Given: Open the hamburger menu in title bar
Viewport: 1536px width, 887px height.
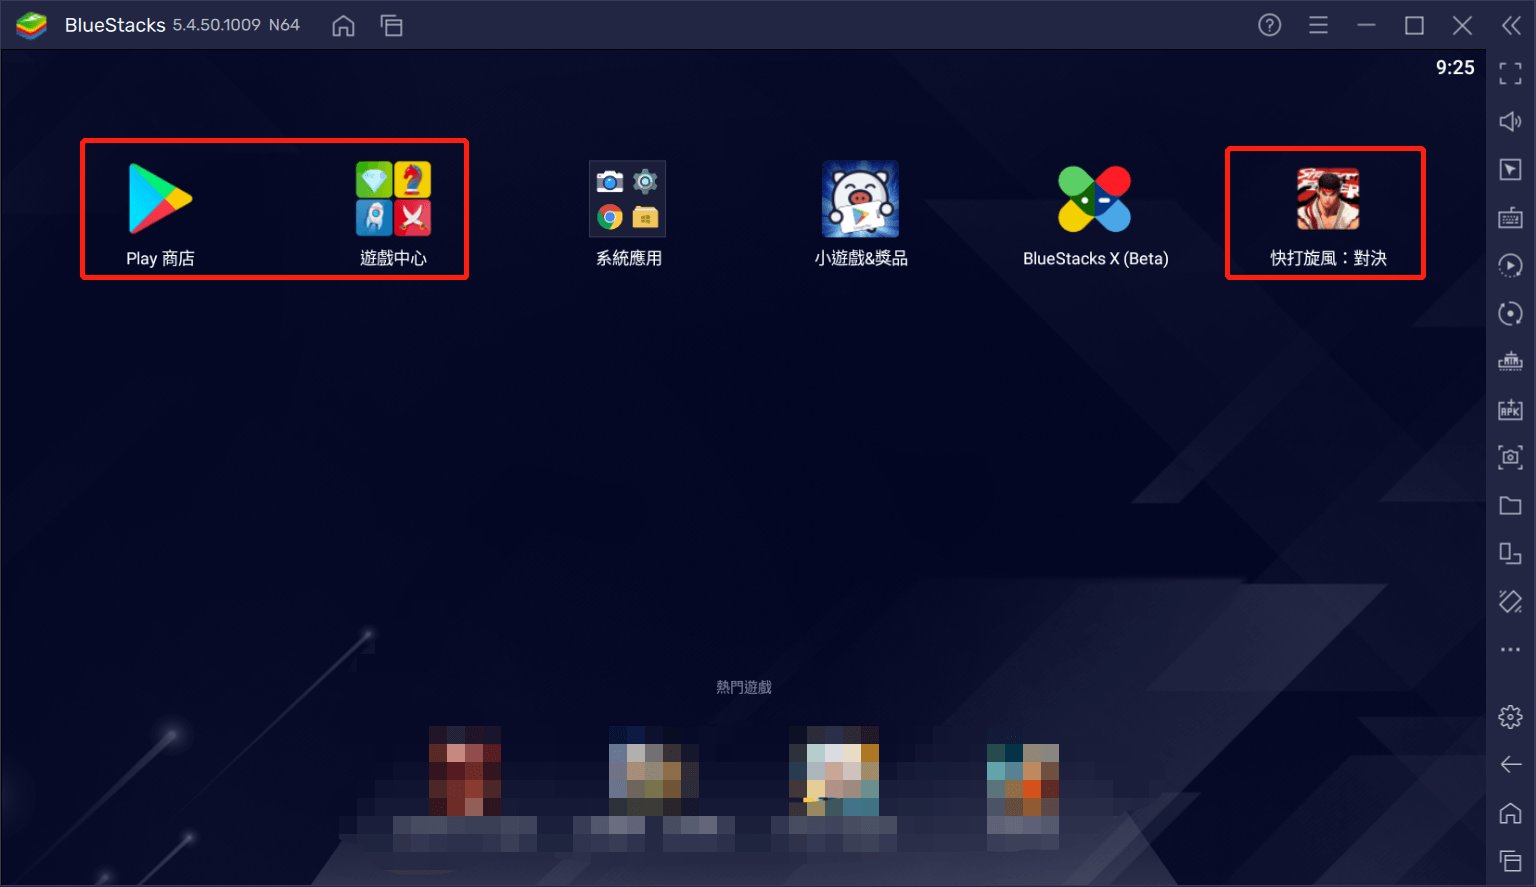Looking at the screenshot, I should [1318, 26].
